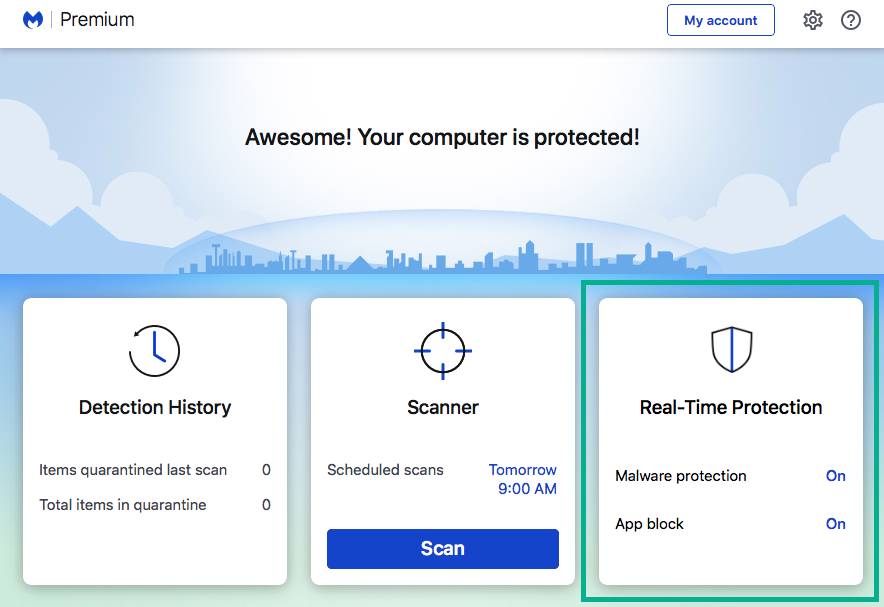
Task: Click the Malwarebytes logo icon
Action: click(x=33, y=19)
